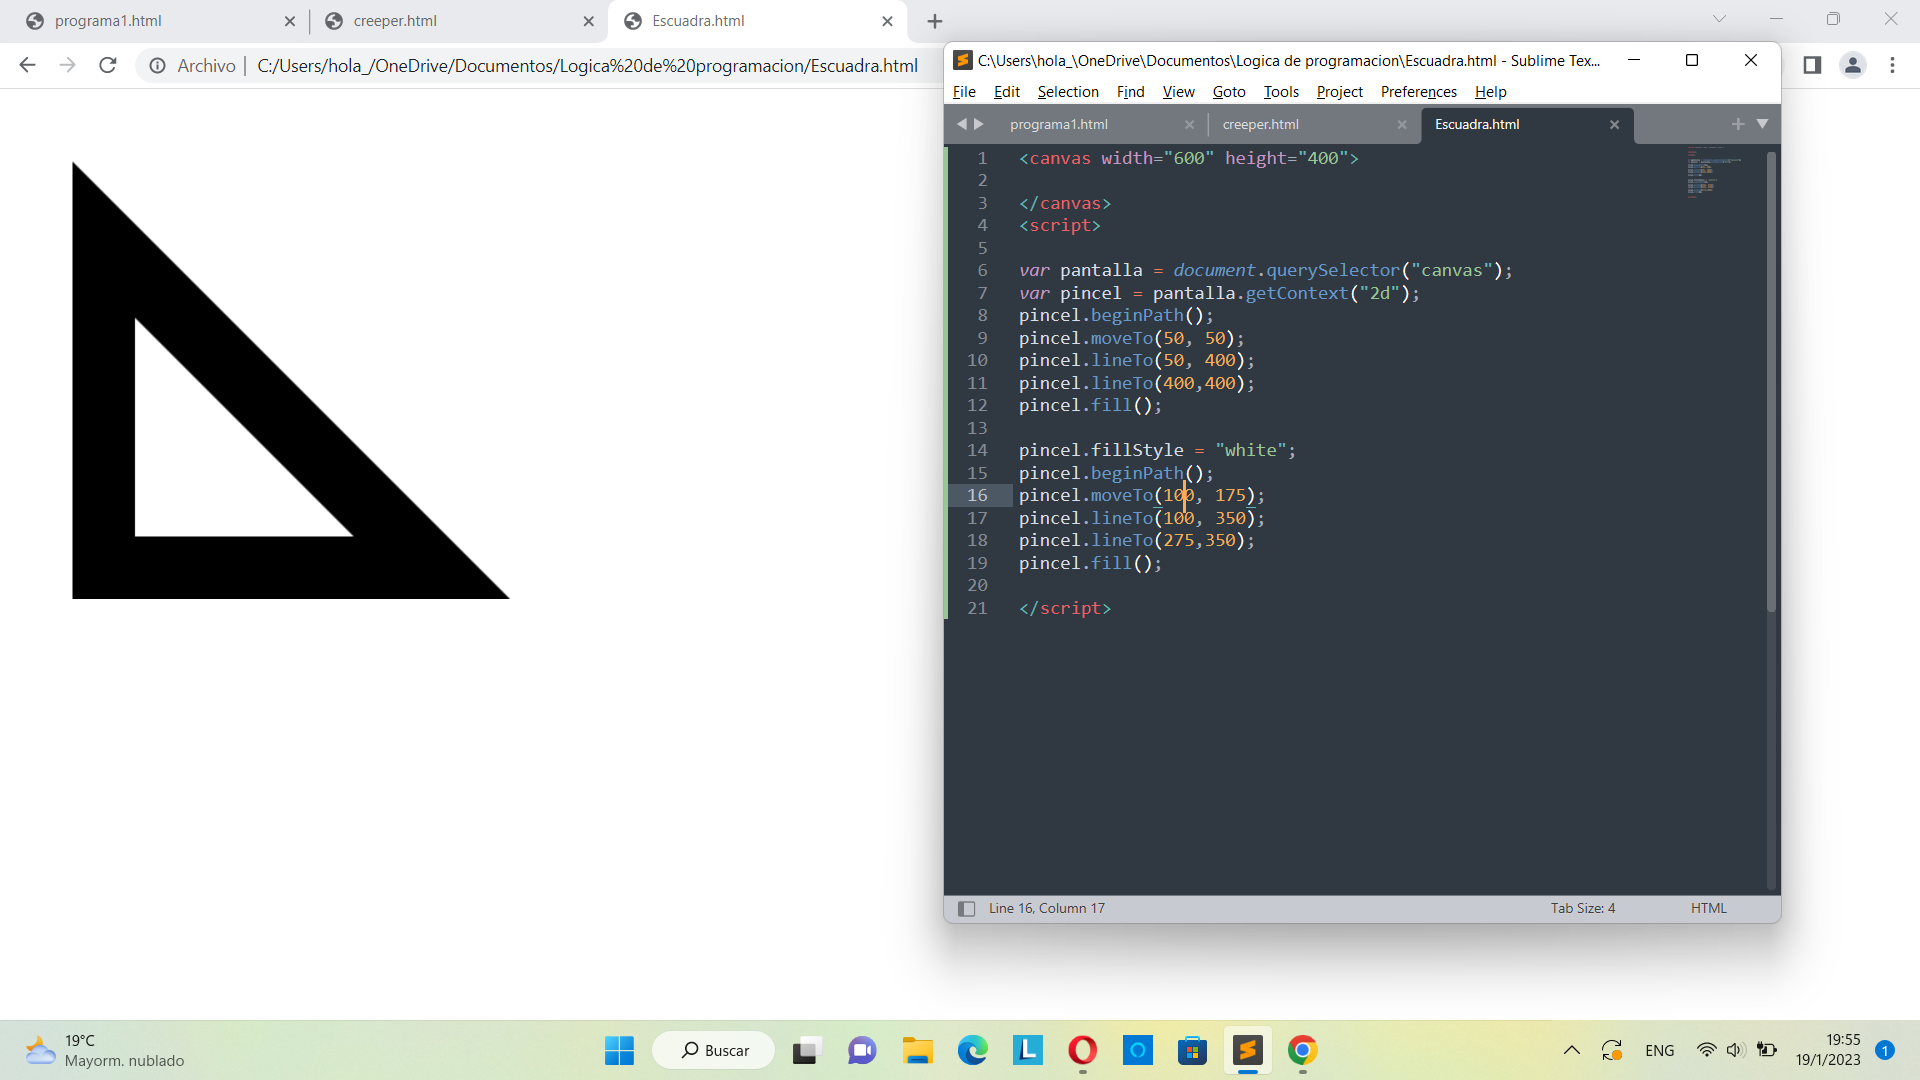Screen dimensions: 1920x1080
Task: Close the programa1.html tab in Sublime
Action: click(1189, 125)
